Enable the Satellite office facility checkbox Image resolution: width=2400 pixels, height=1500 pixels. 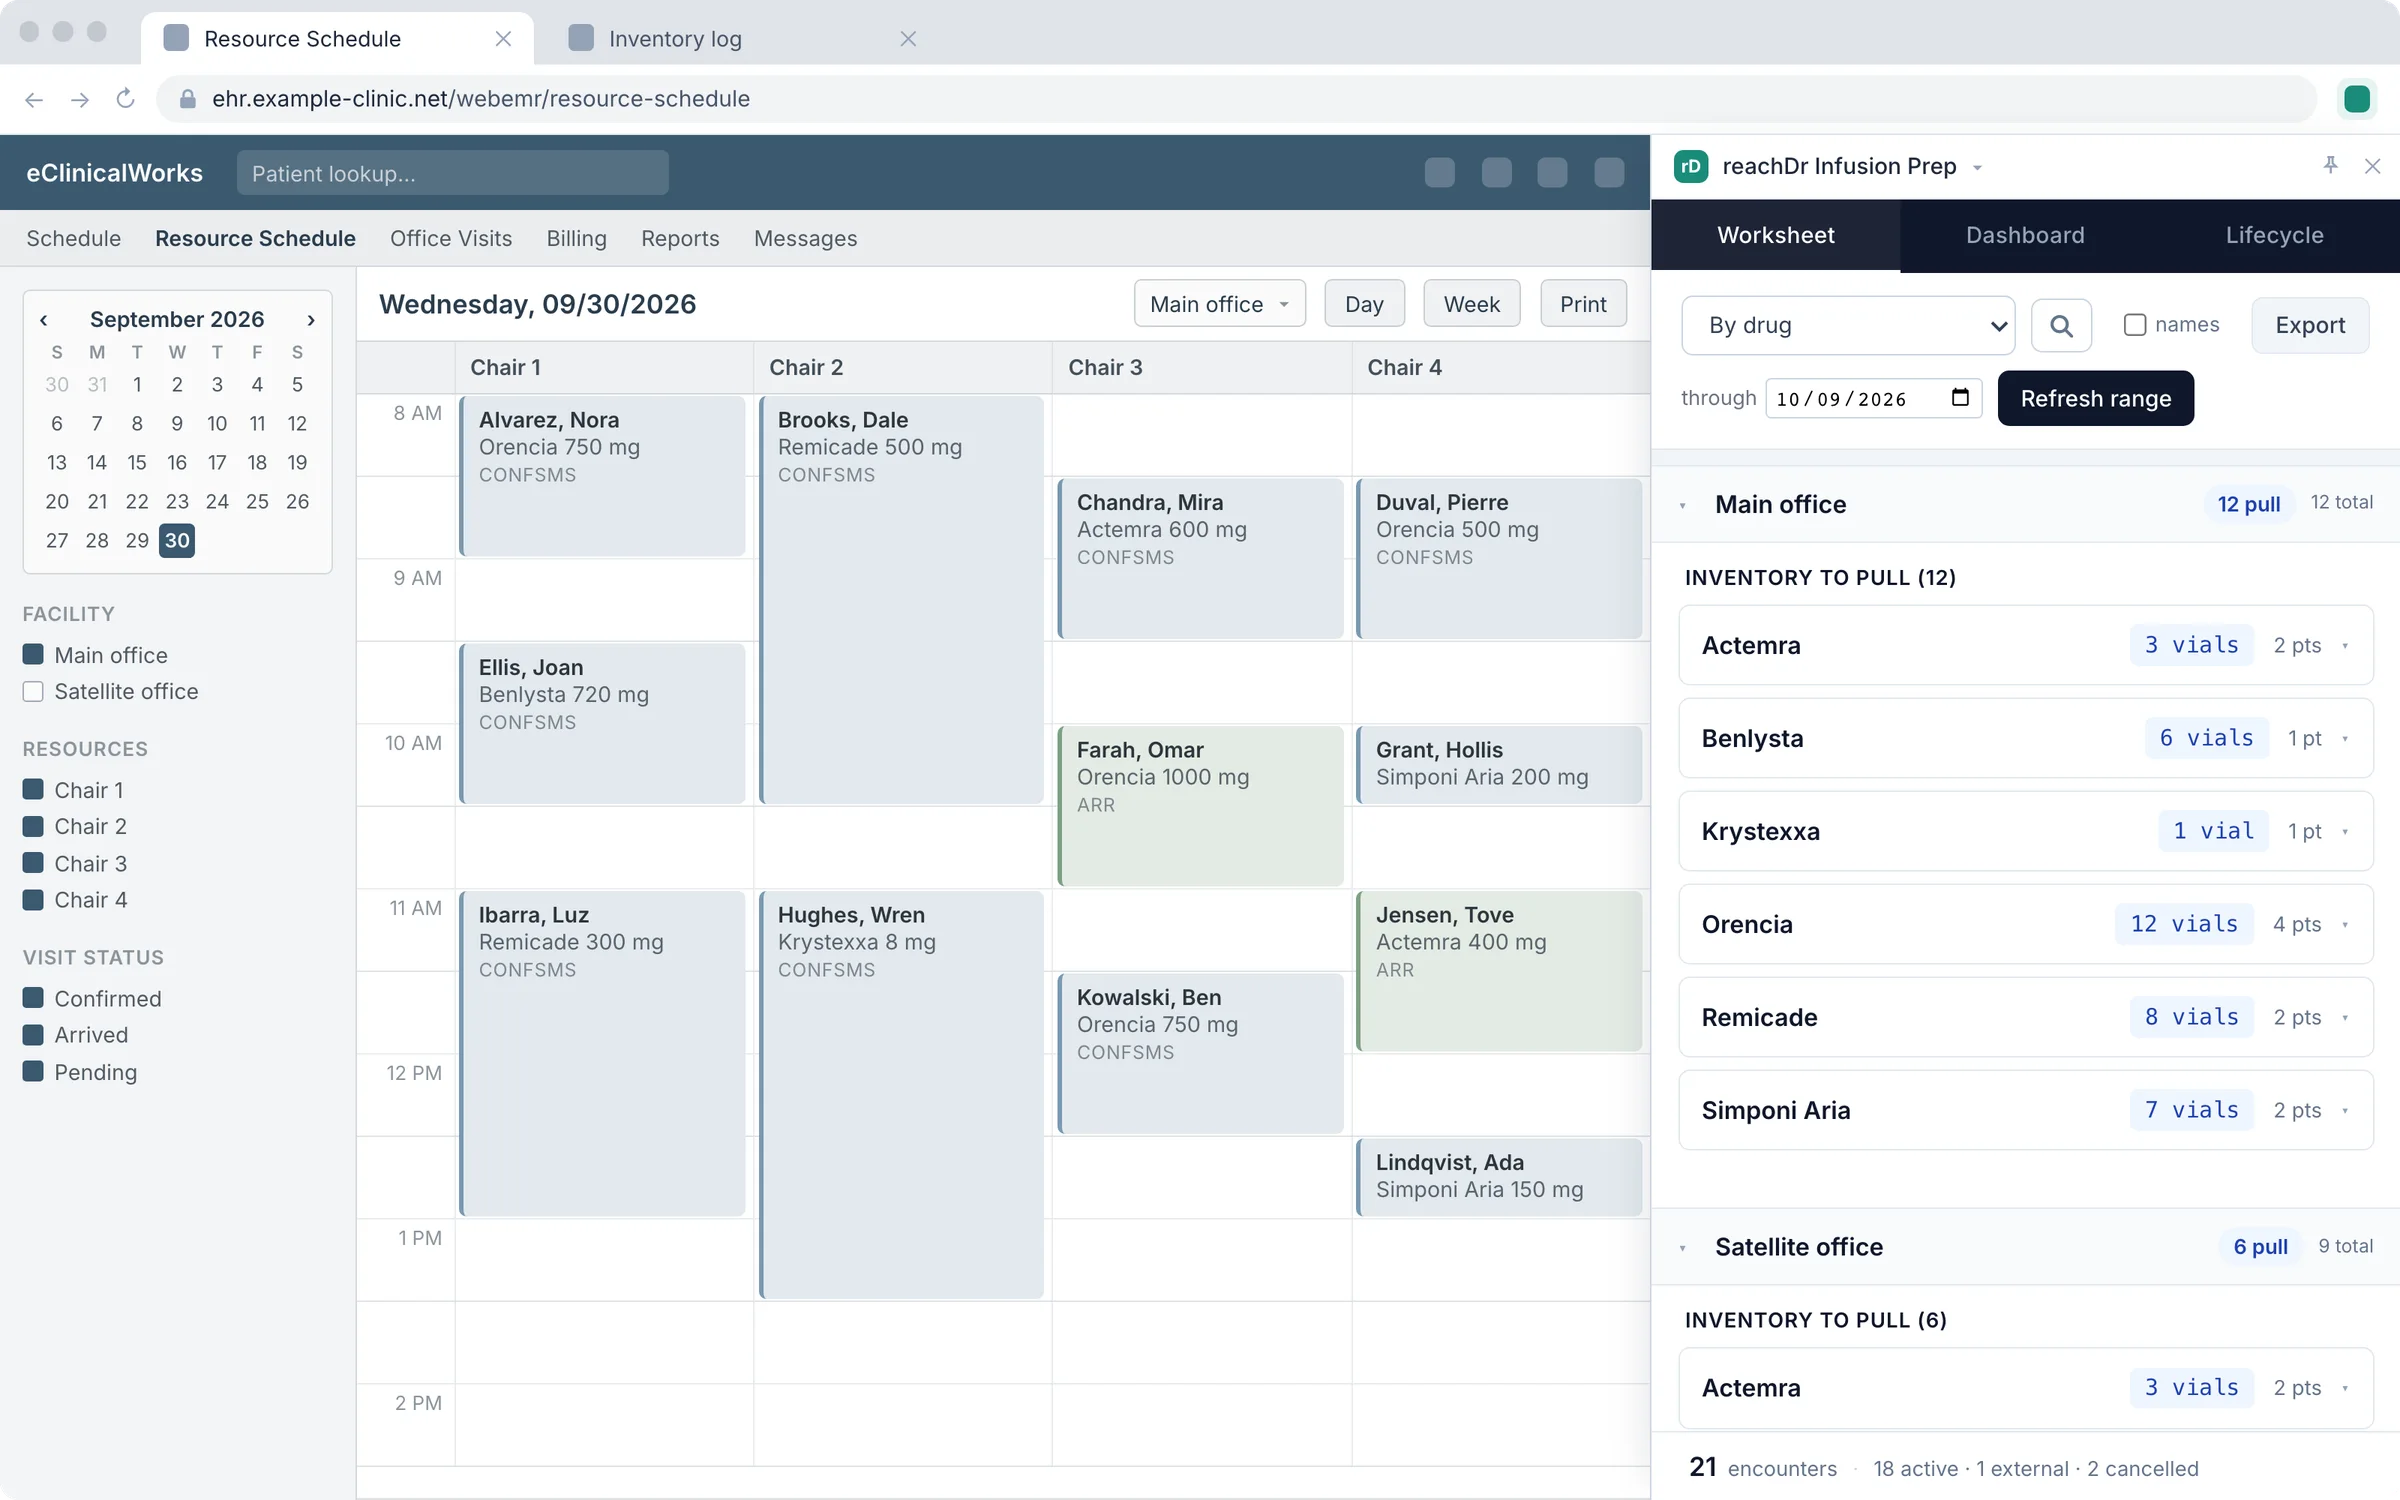coord(33,691)
